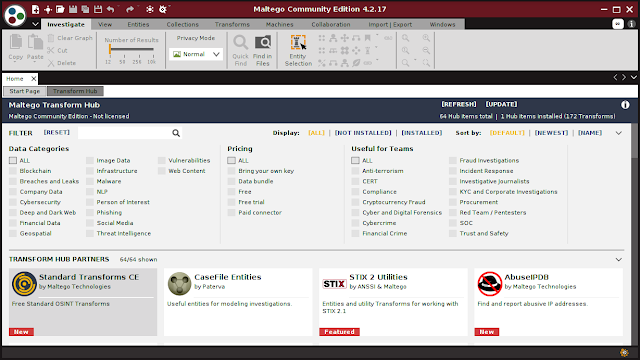
Task: Click the Paste clipboard icon
Action: [35, 42]
